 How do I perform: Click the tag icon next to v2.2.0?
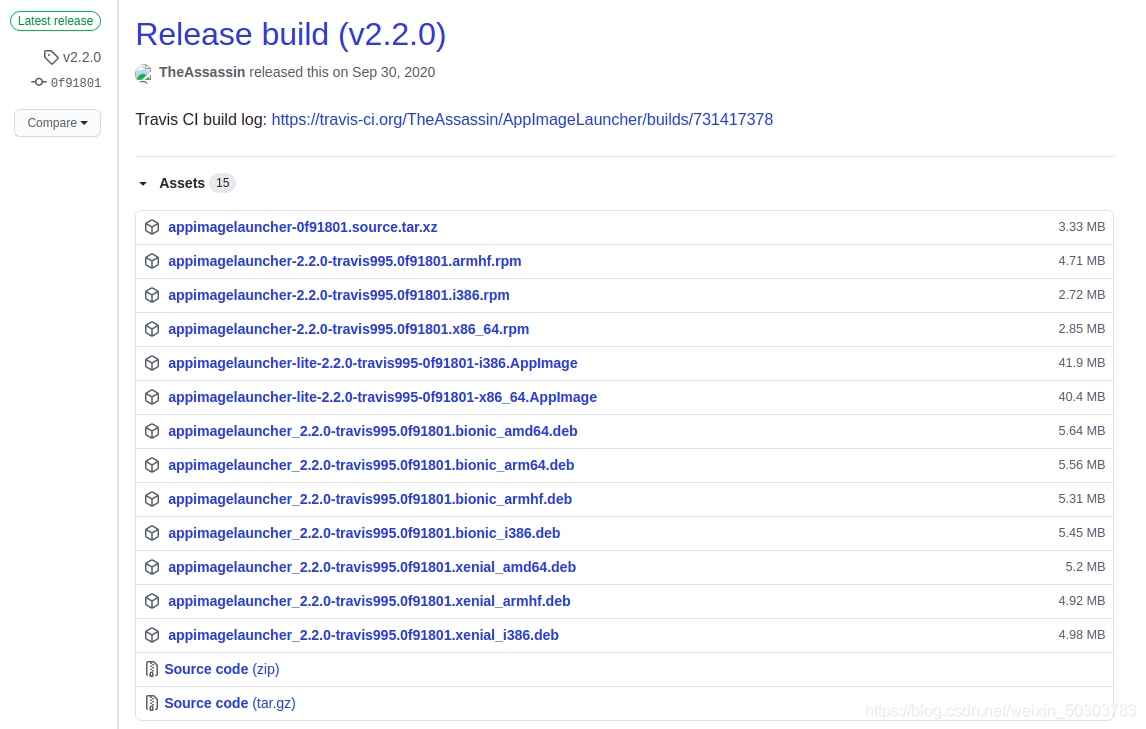point(51,57)
